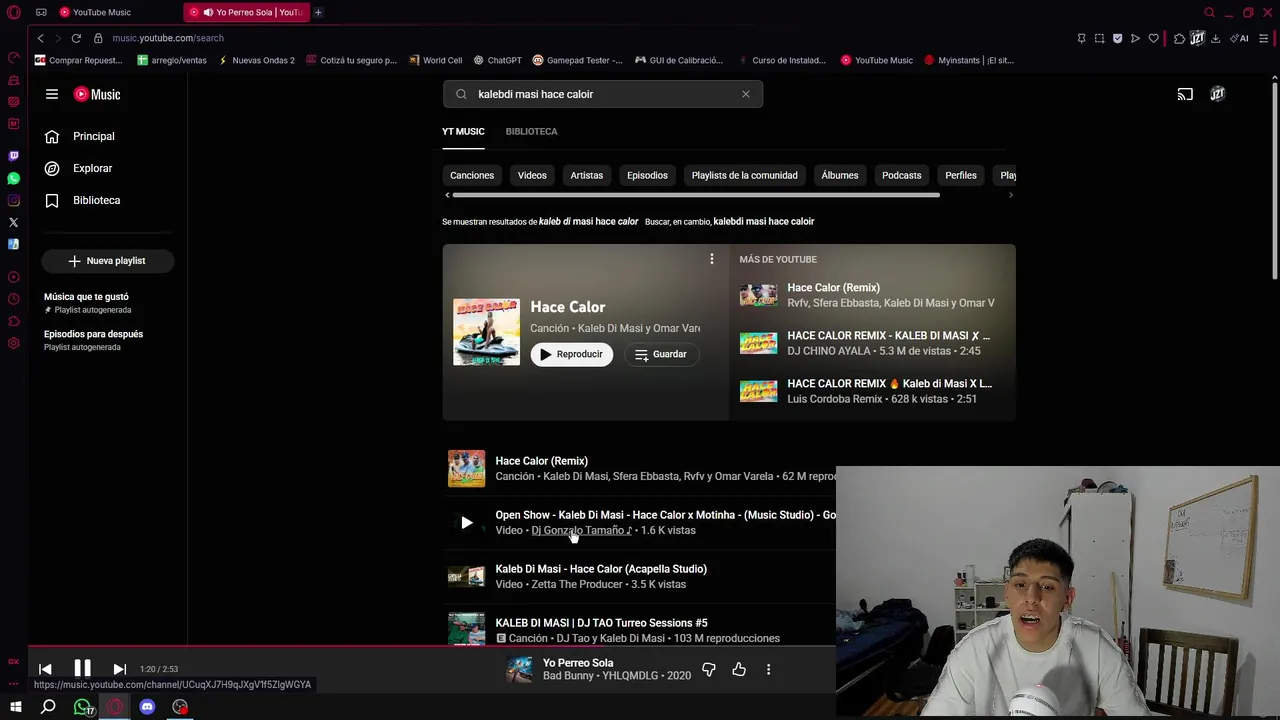1280x720 pixels.
Task: Filter results by Podcasts
Action: point(902,175)
